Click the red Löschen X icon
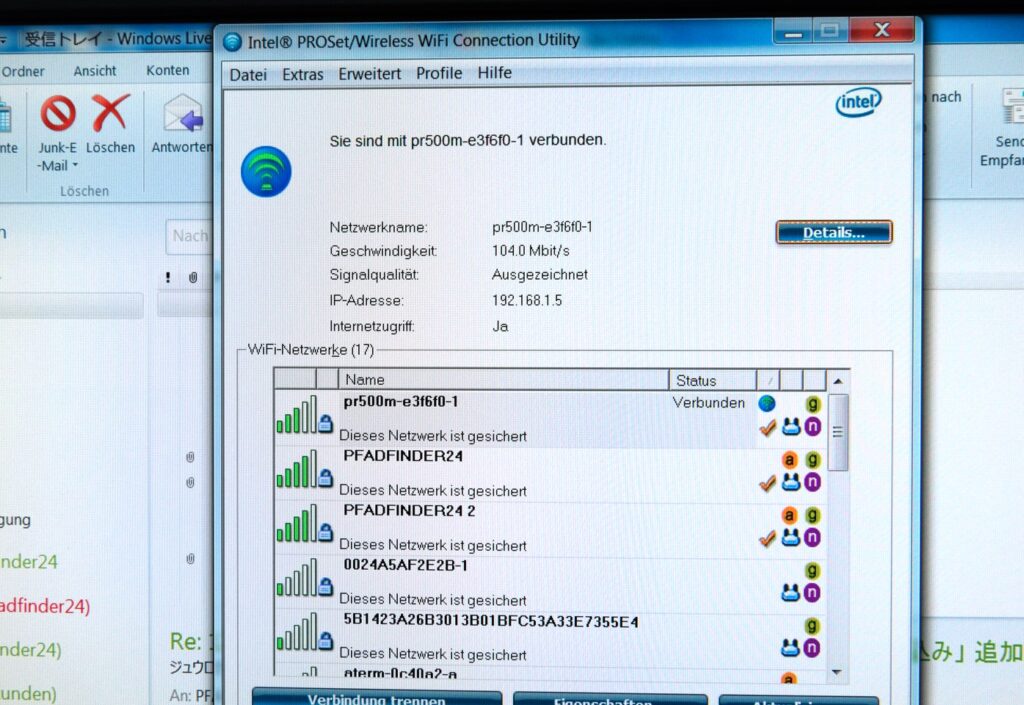The width and height of the screenshot is (1024, 705). (111, 113)
